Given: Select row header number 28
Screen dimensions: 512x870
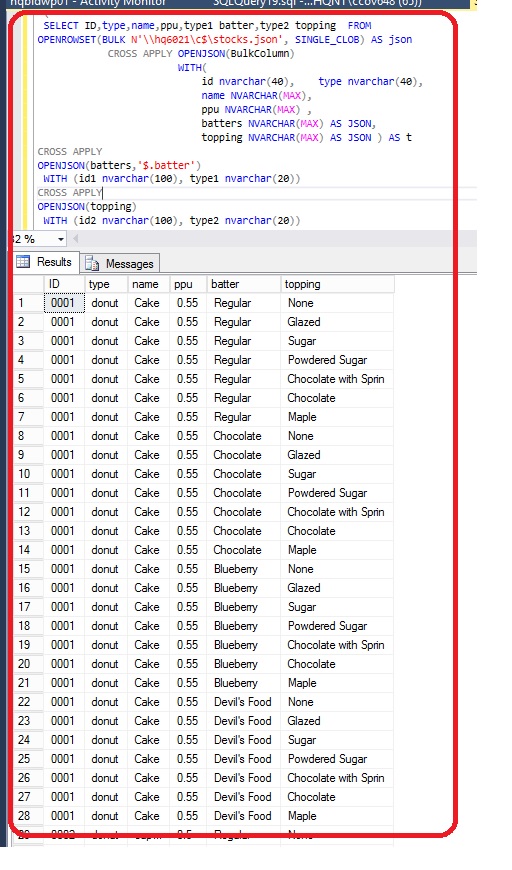Looking at the screenshot, I should point(29,816).
